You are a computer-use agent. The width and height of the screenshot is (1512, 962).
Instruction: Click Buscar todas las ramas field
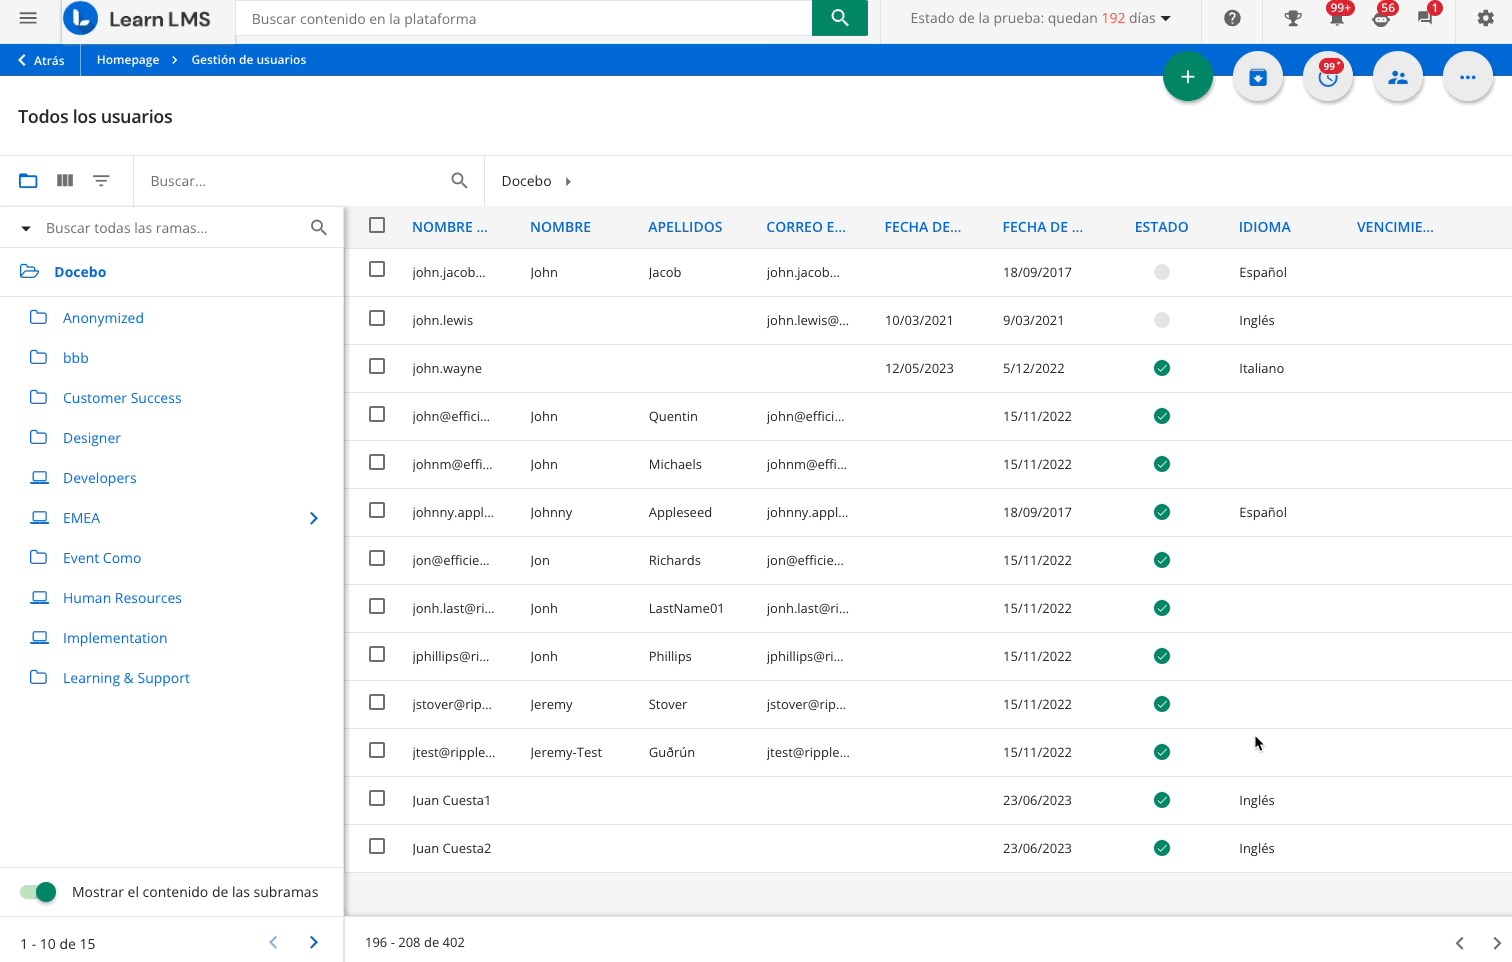click(172, 228)
